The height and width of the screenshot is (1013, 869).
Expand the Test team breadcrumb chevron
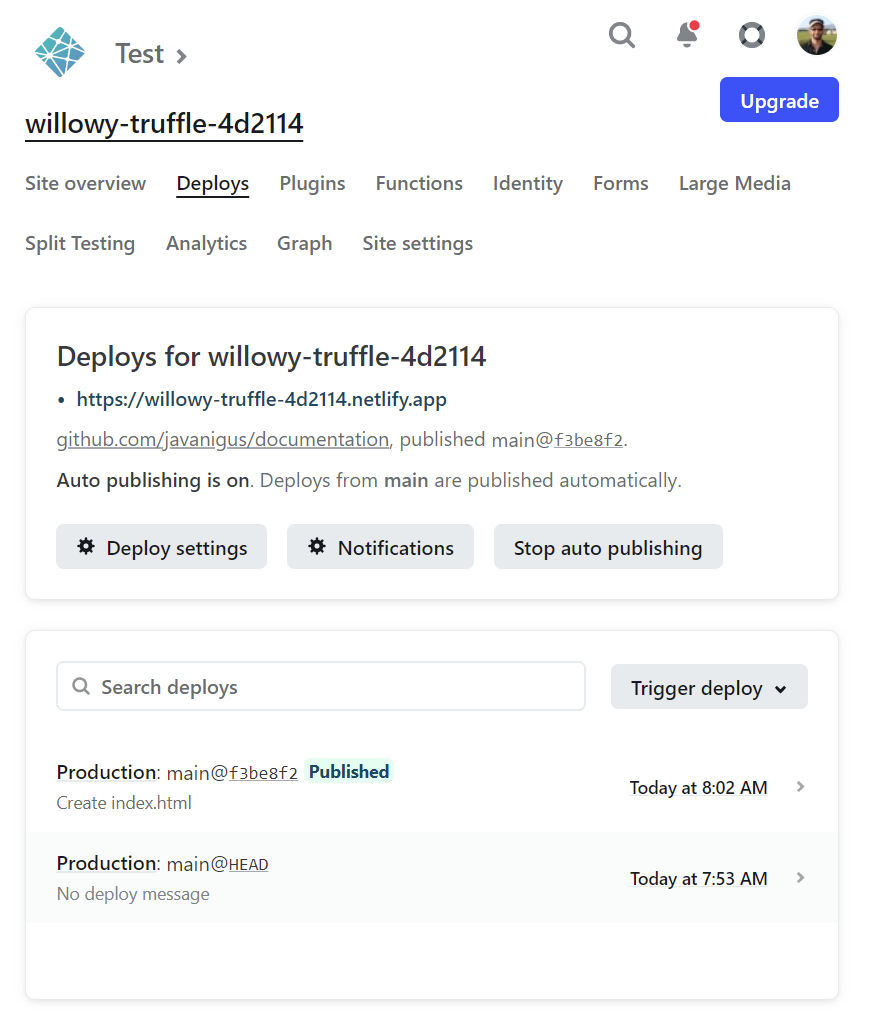182,56
